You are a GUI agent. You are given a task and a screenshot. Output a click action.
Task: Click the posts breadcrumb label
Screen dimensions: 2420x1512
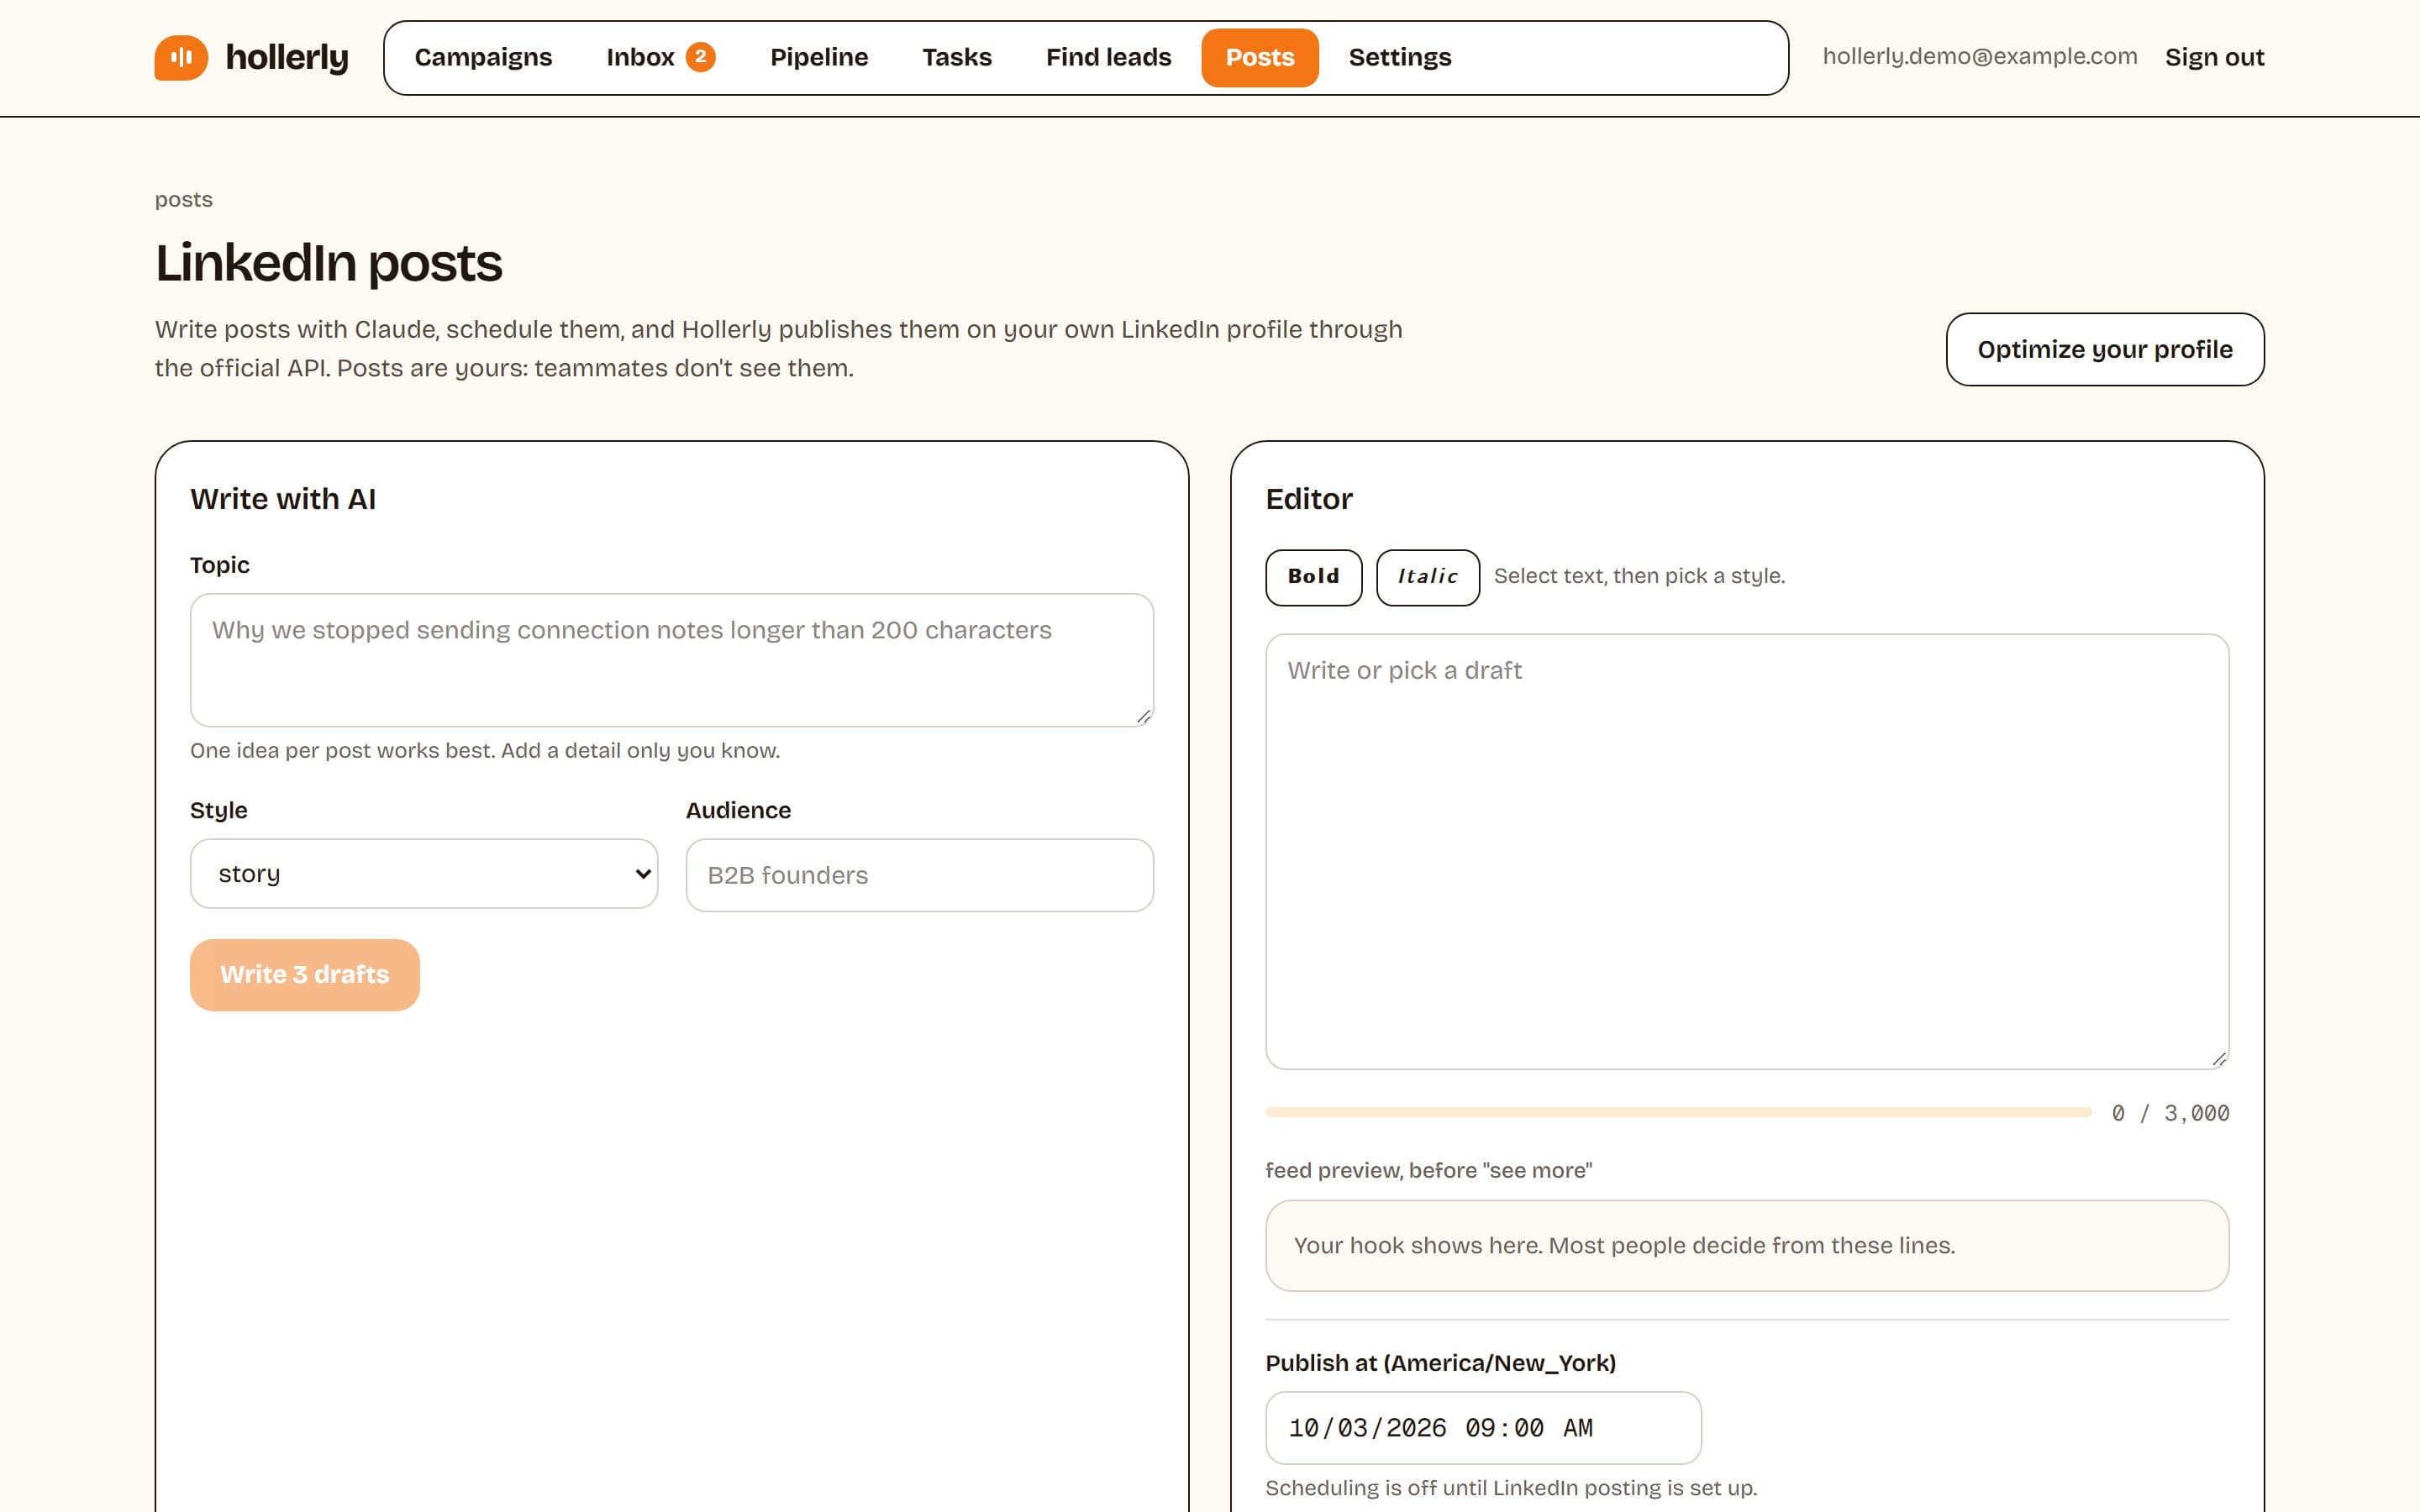coord(183,199)
